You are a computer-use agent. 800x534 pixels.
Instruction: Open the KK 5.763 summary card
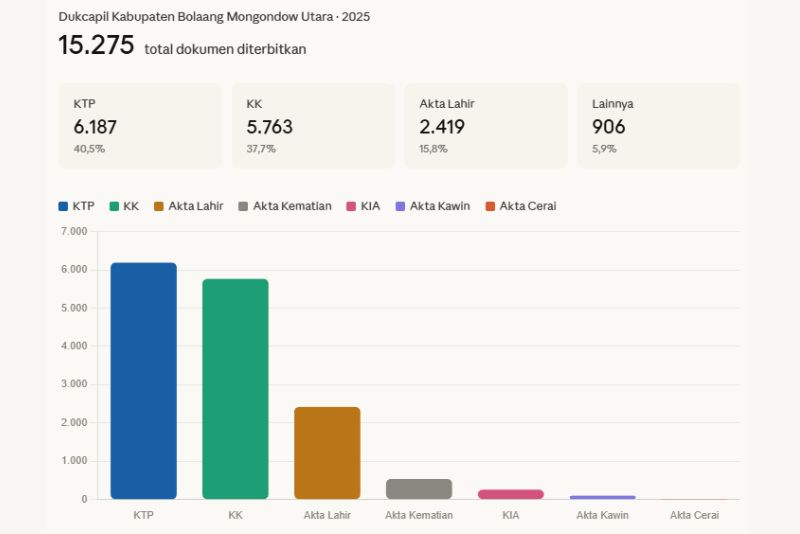(313, 126)
